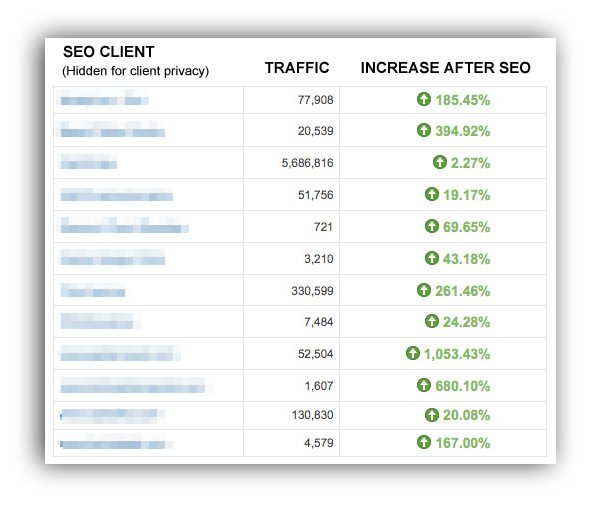Click the traffic value 77,908
This screenshot has height=514, width=593.
point(315,100)
